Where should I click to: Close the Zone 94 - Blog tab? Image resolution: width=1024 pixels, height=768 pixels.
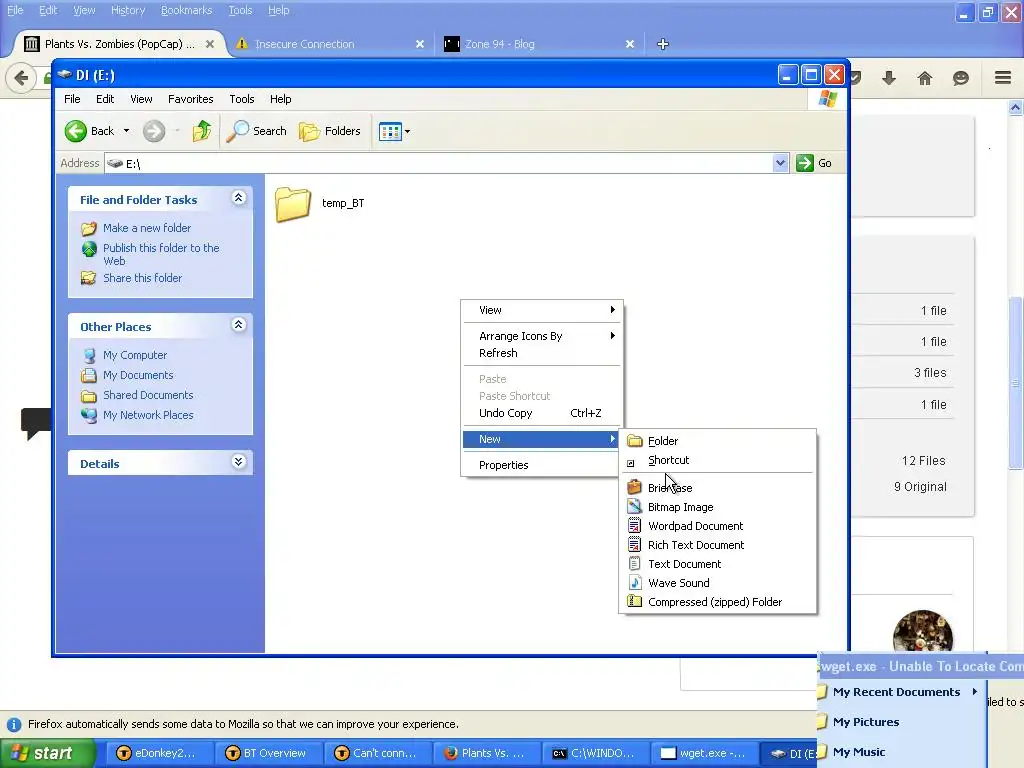[x=630, y=44]
